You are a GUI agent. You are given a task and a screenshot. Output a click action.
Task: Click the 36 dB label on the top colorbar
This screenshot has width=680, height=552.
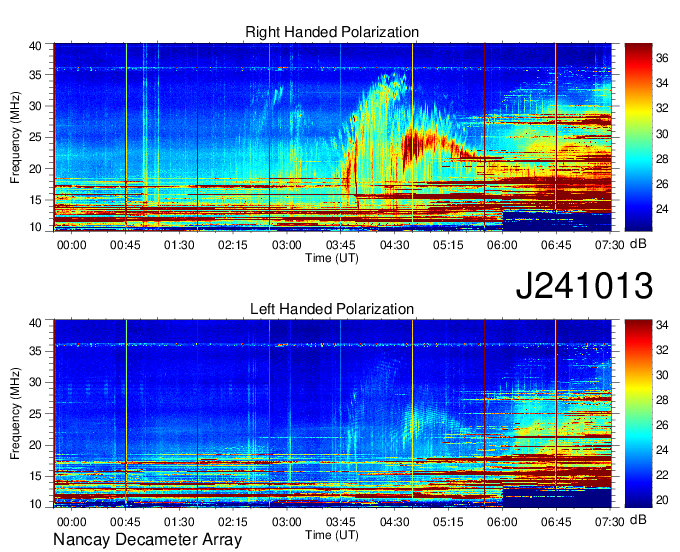click(x=662, y=58)
